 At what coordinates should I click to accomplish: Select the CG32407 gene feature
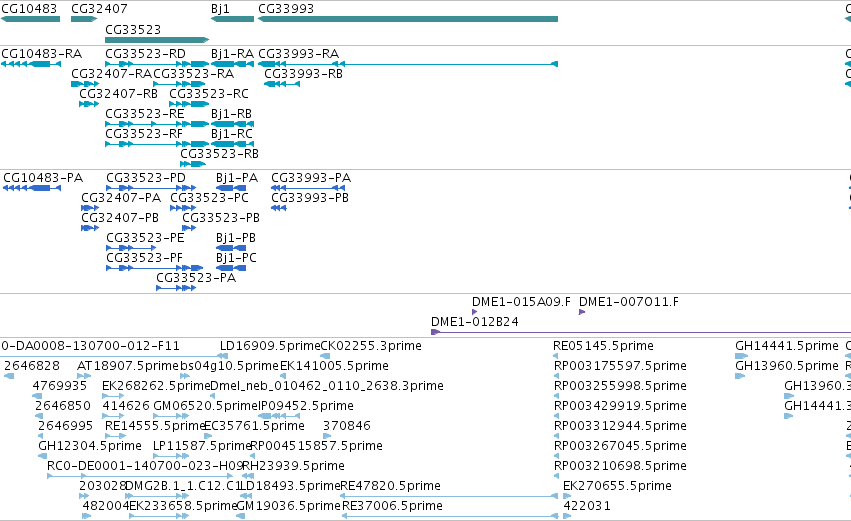pos(84,19)
